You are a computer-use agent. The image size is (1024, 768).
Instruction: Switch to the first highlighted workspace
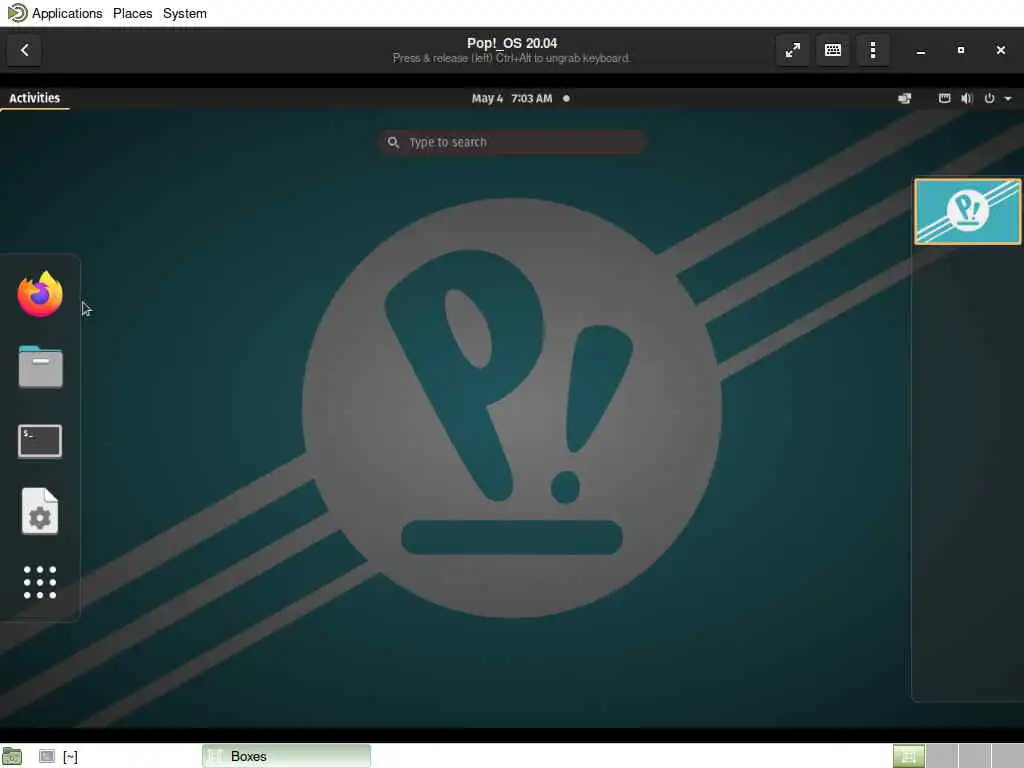pos(908,756)
